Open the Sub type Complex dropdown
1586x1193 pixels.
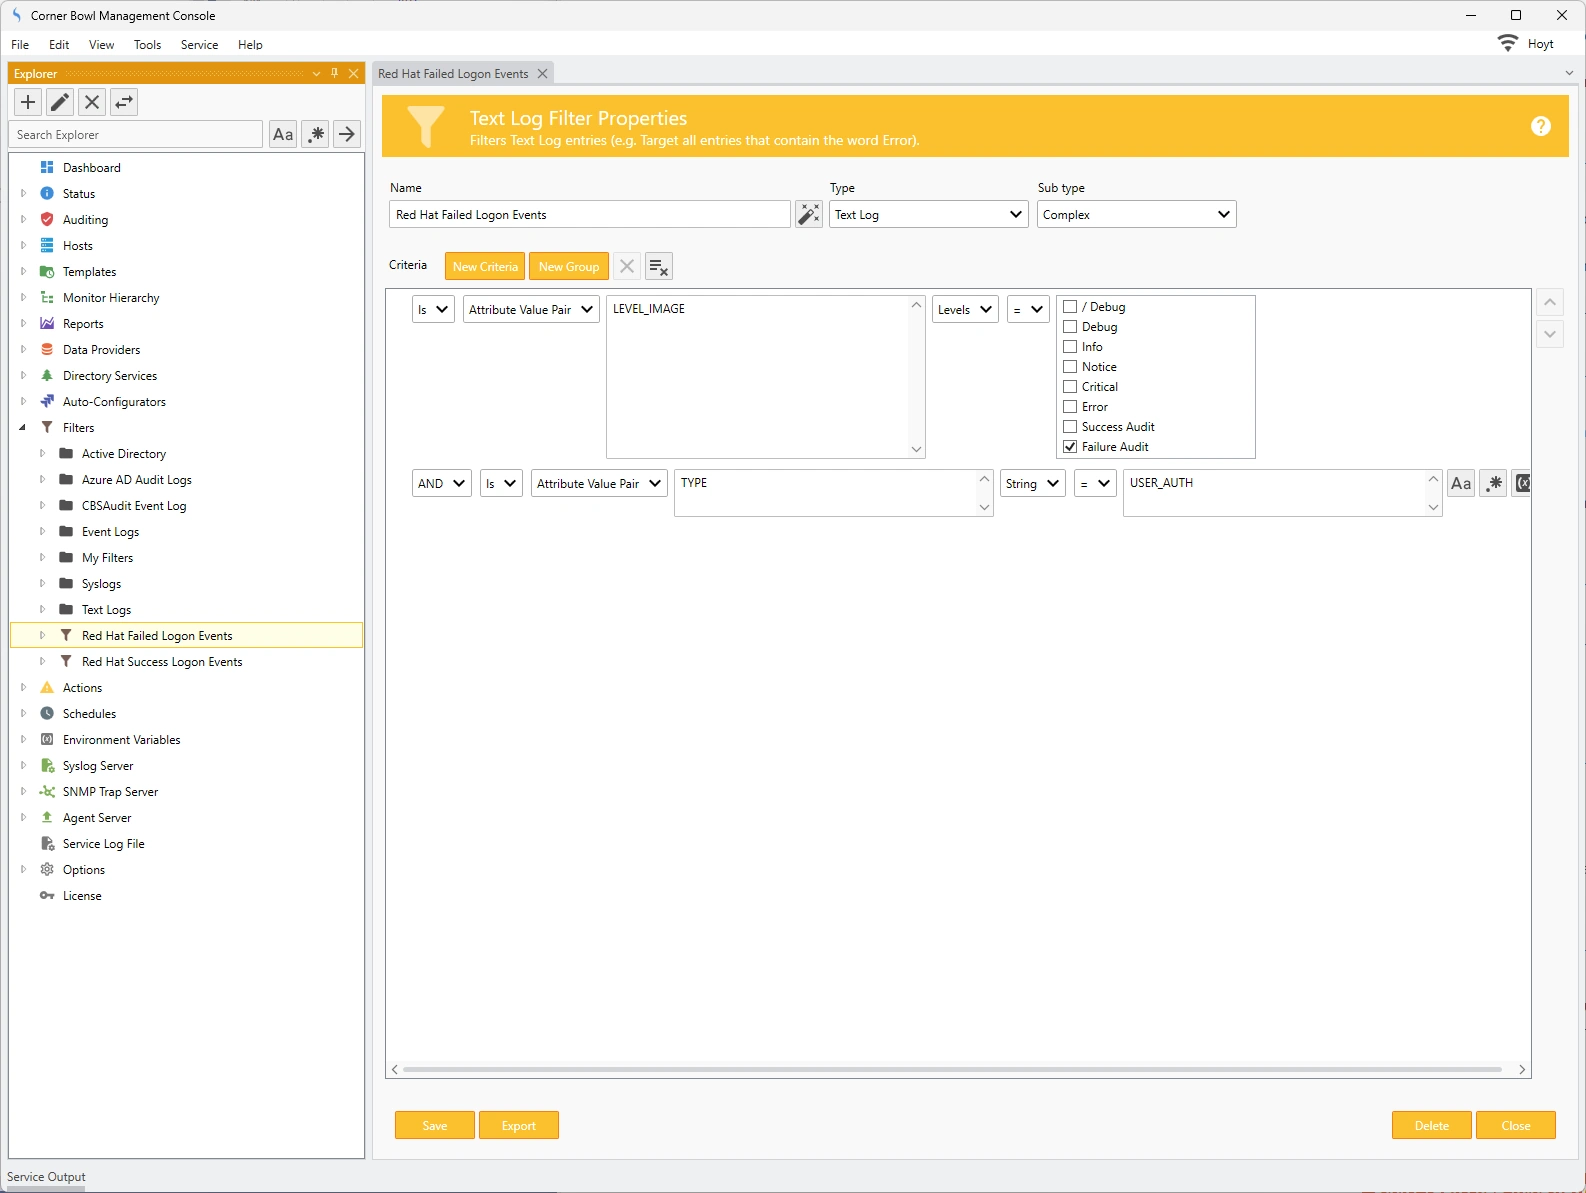(x=1136, y=215)
